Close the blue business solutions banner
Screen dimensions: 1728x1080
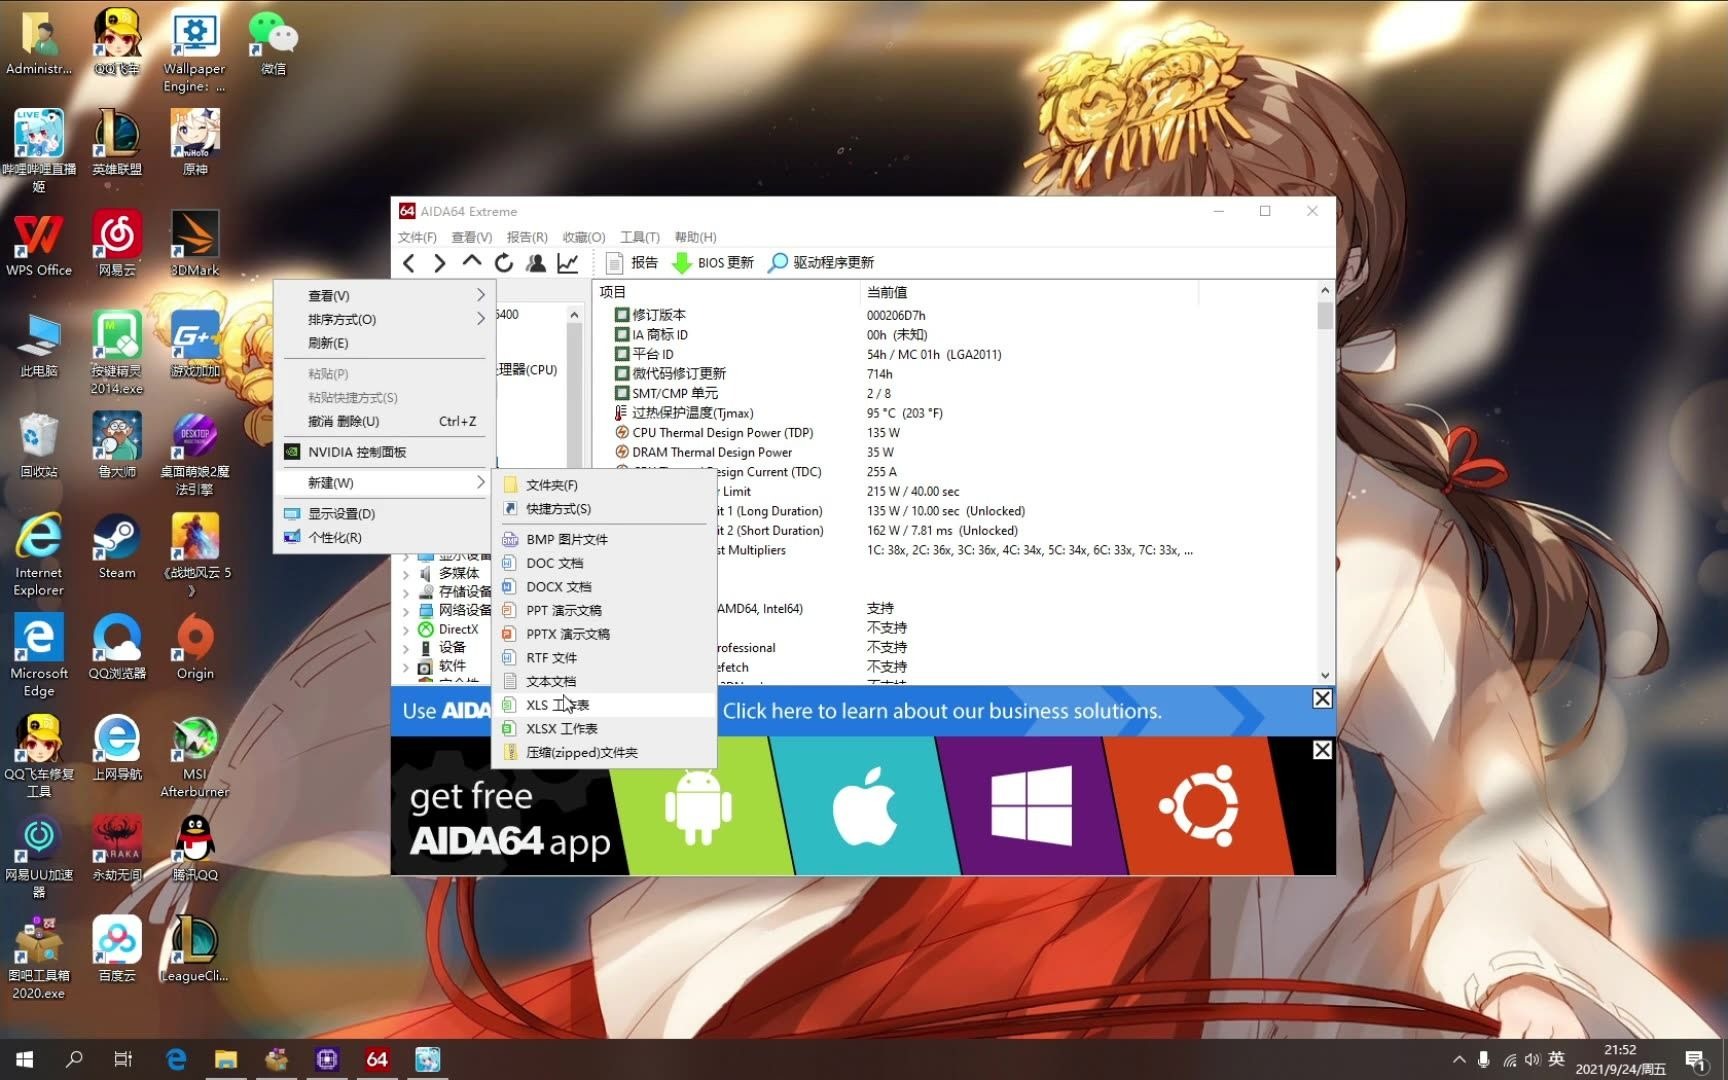(1322, 699)
